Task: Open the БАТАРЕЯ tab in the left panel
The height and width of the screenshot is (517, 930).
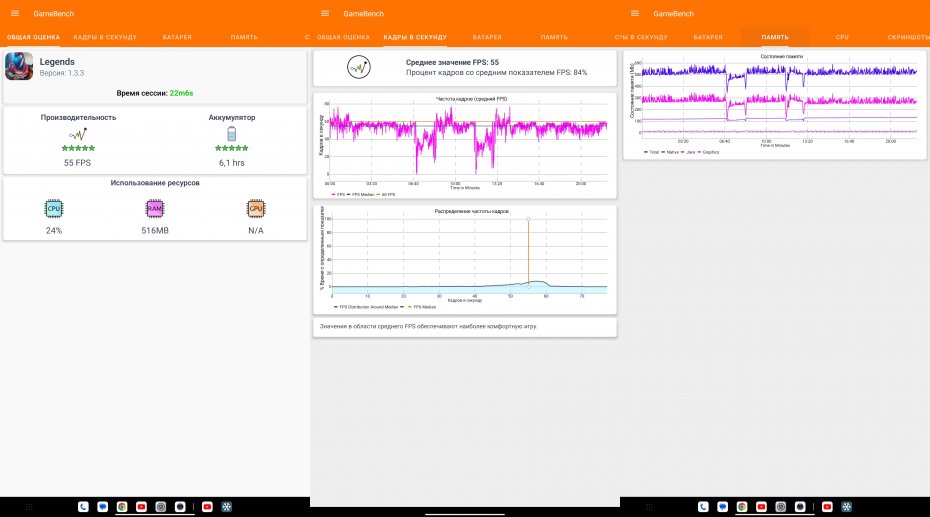Action: click(x=177, y=37)
